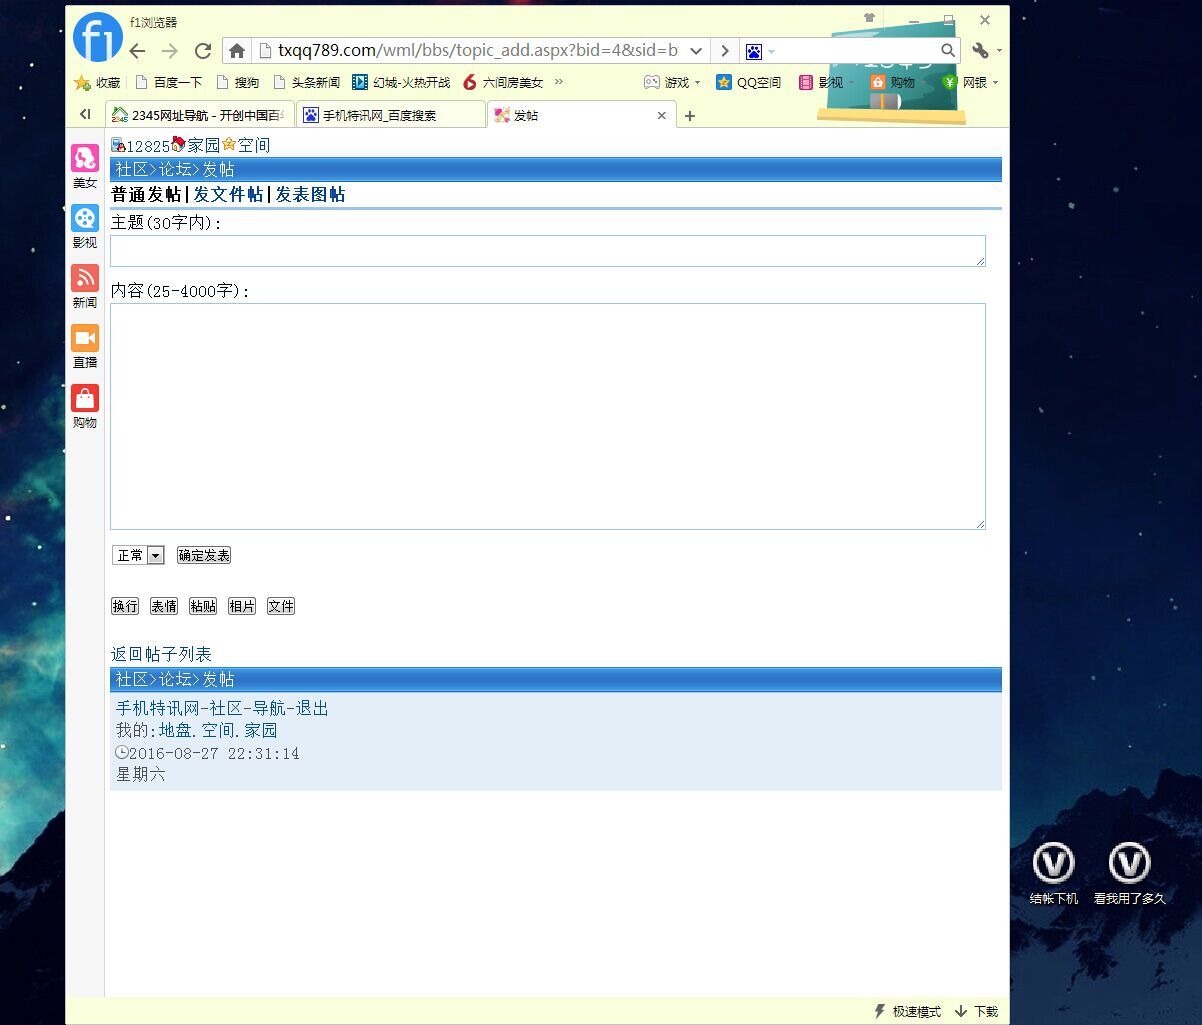This screenshot has width=1202, height=1025.
Task: Click the browser reload button
Action: pos(203,51)
